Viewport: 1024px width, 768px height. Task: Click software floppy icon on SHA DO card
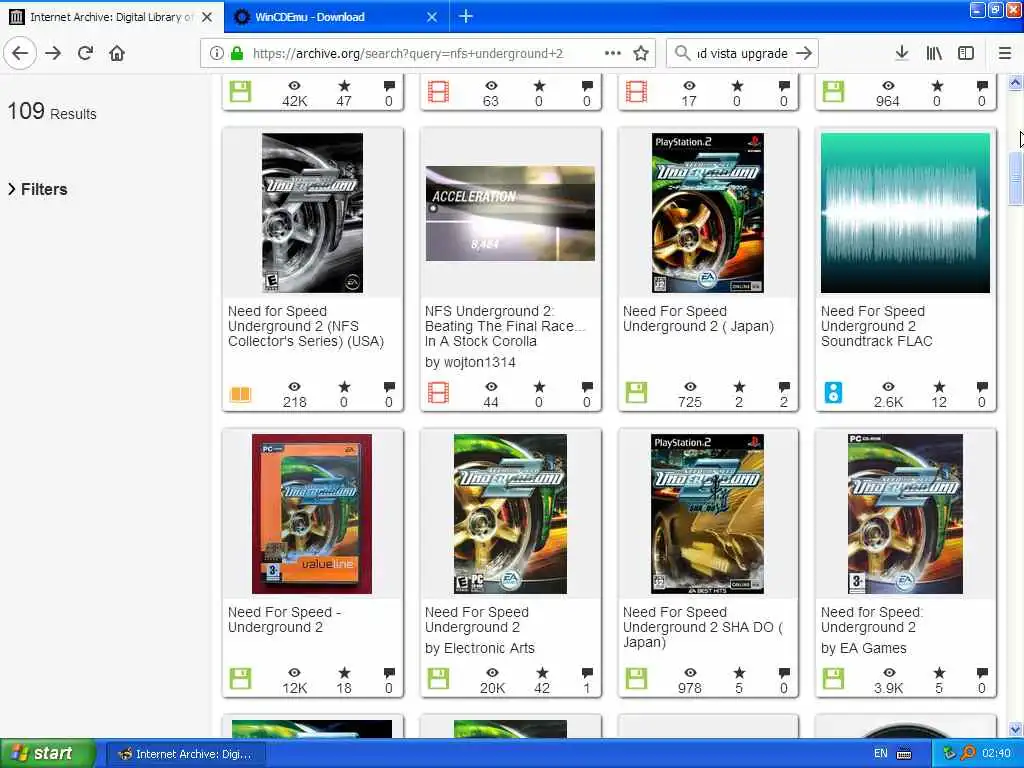pos(636,679)
